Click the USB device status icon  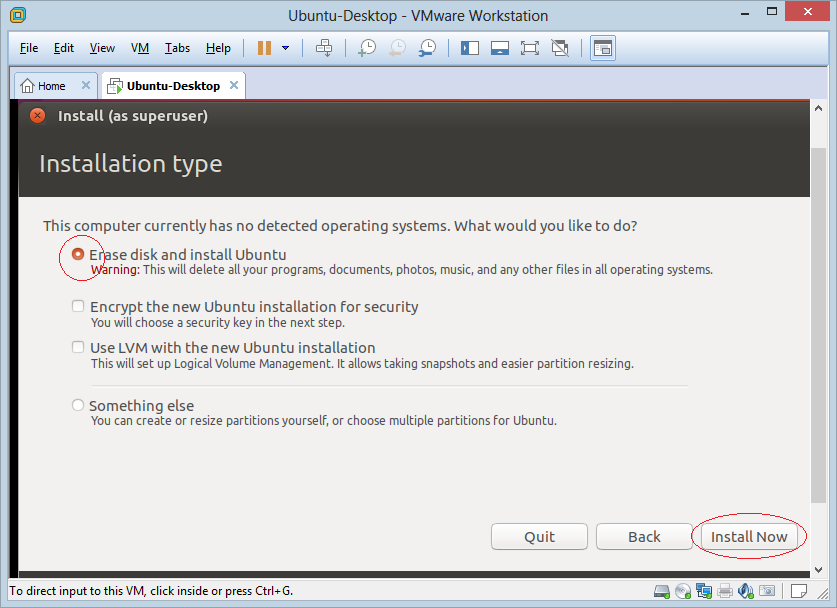767,591
